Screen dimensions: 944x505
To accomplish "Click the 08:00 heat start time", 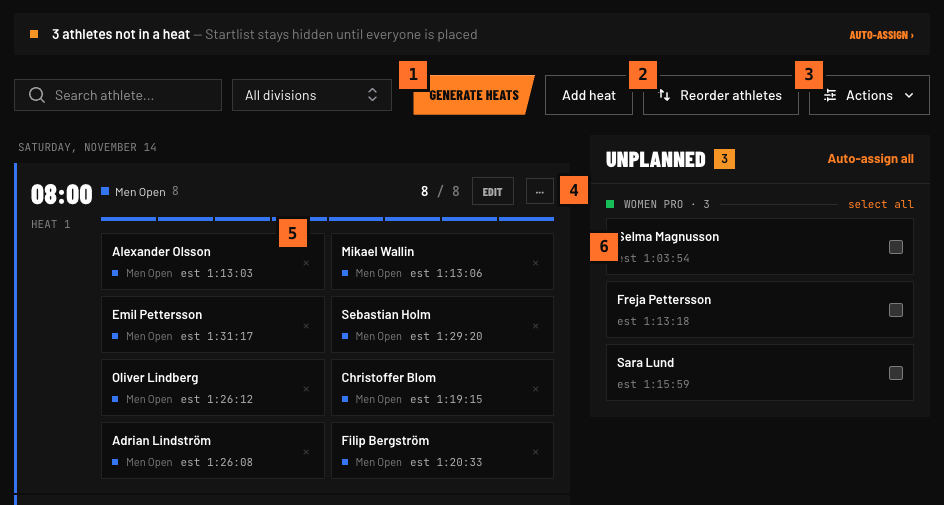I will pyautogui.click(x=61, y=194).
